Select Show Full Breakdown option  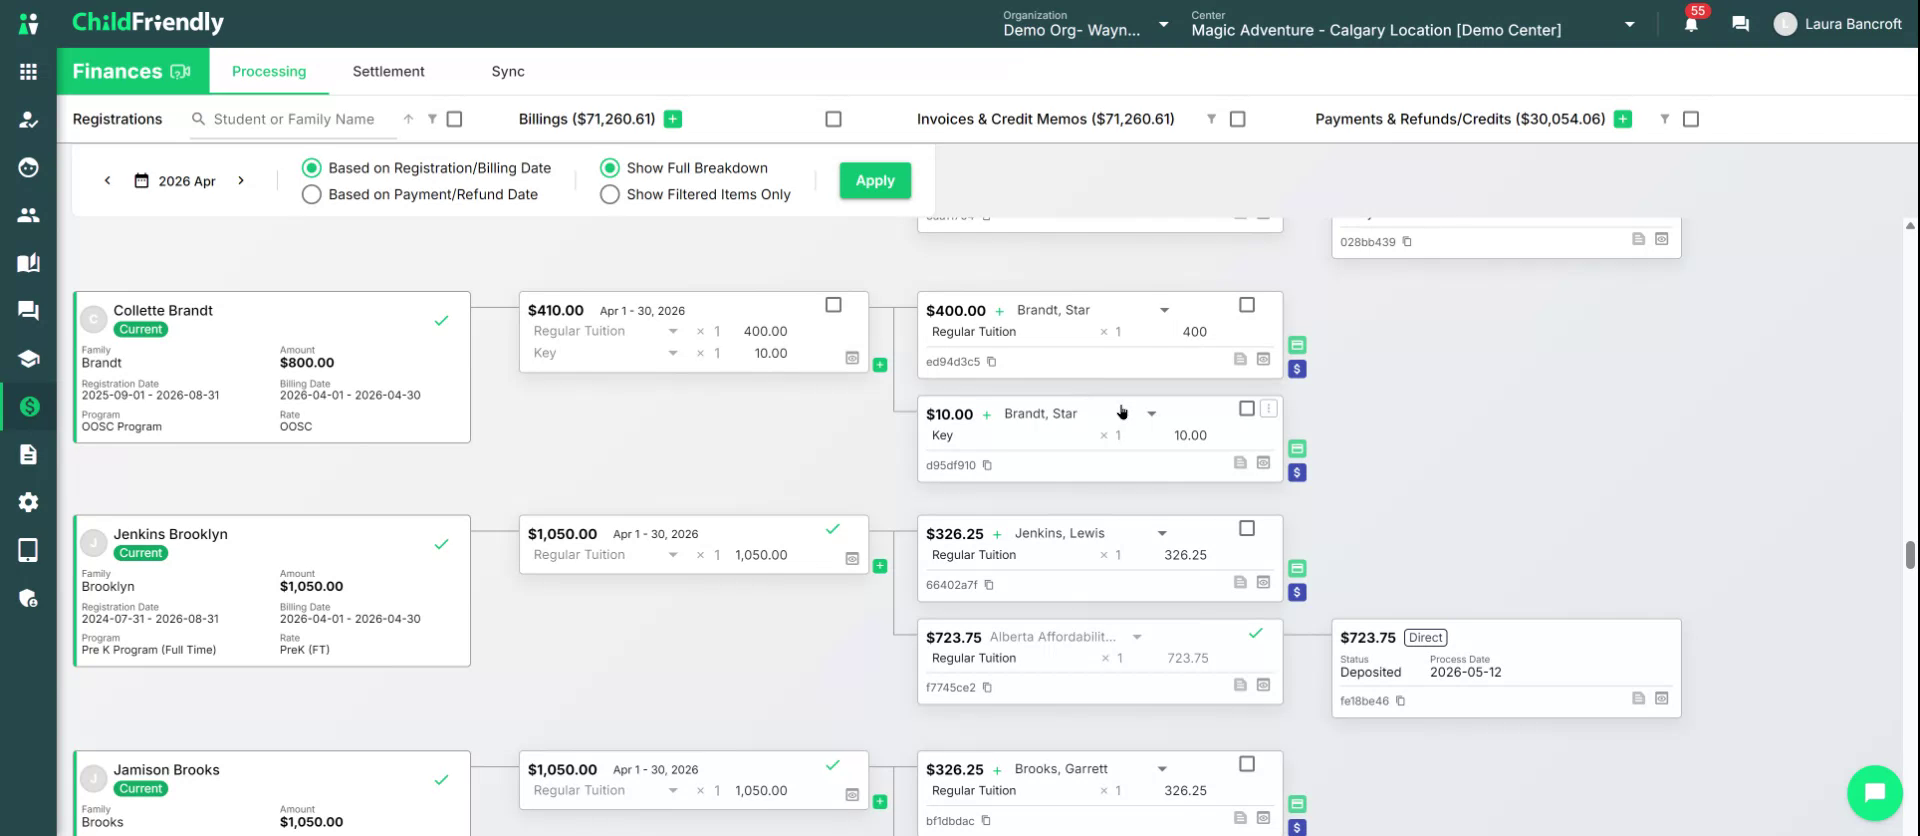coord(610,168)
